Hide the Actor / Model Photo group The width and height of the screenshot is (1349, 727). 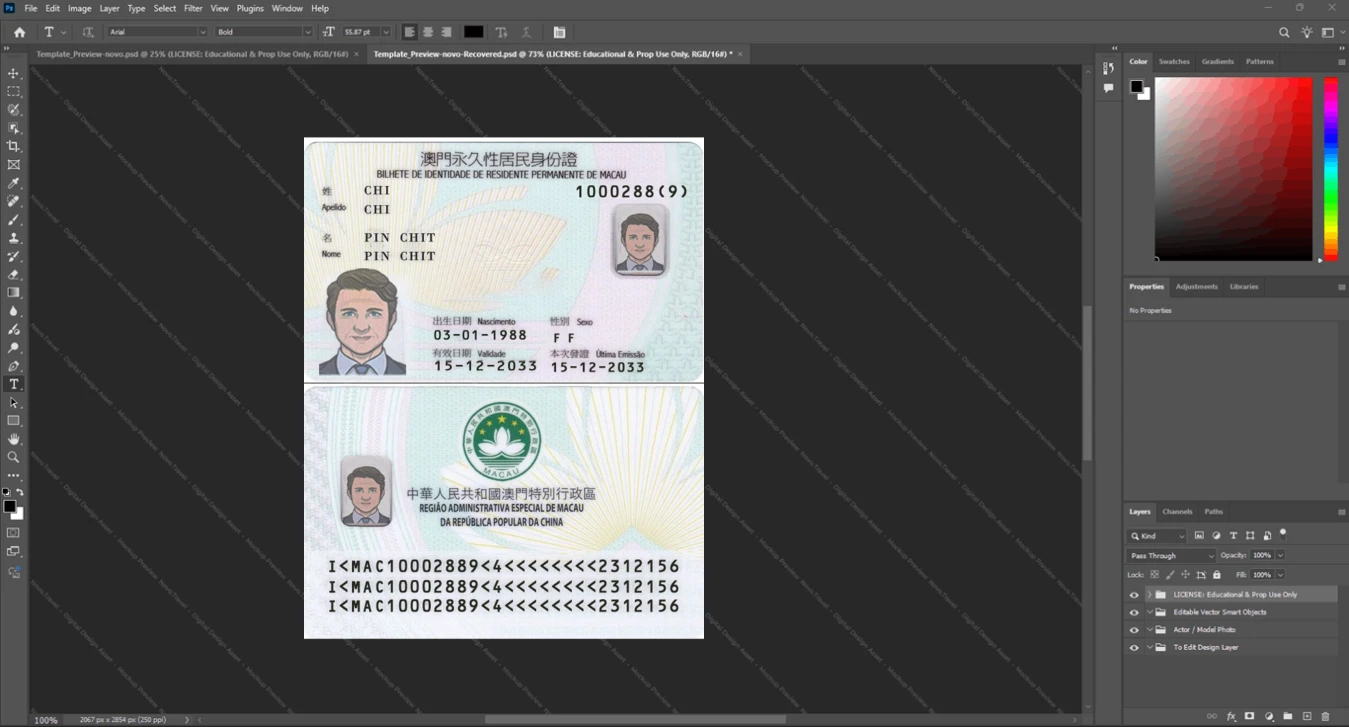point(1134,630)
